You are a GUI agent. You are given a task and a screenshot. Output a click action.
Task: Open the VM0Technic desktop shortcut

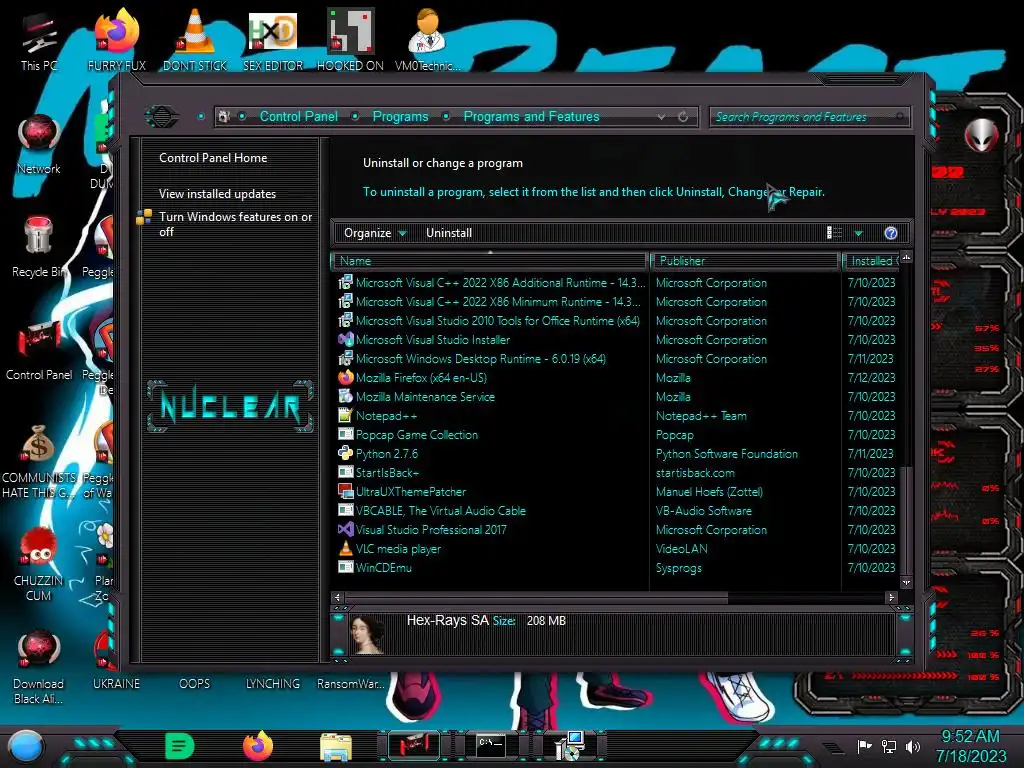tap(427, 40)
